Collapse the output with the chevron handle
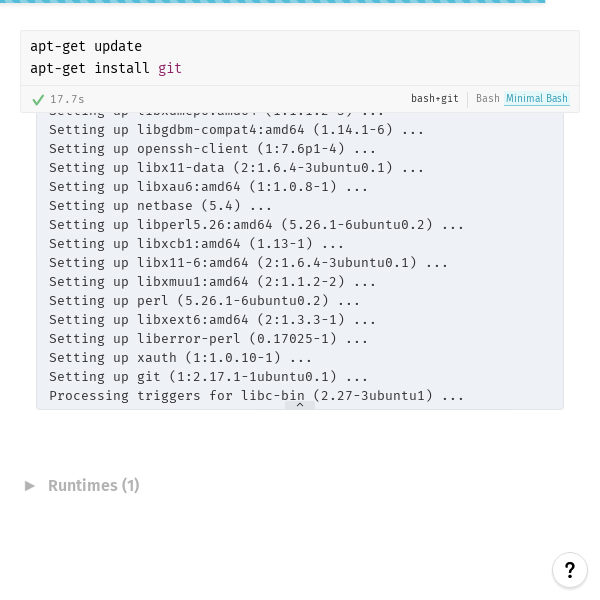The width and height of the screenshot is (600, 600). (299, 405)
